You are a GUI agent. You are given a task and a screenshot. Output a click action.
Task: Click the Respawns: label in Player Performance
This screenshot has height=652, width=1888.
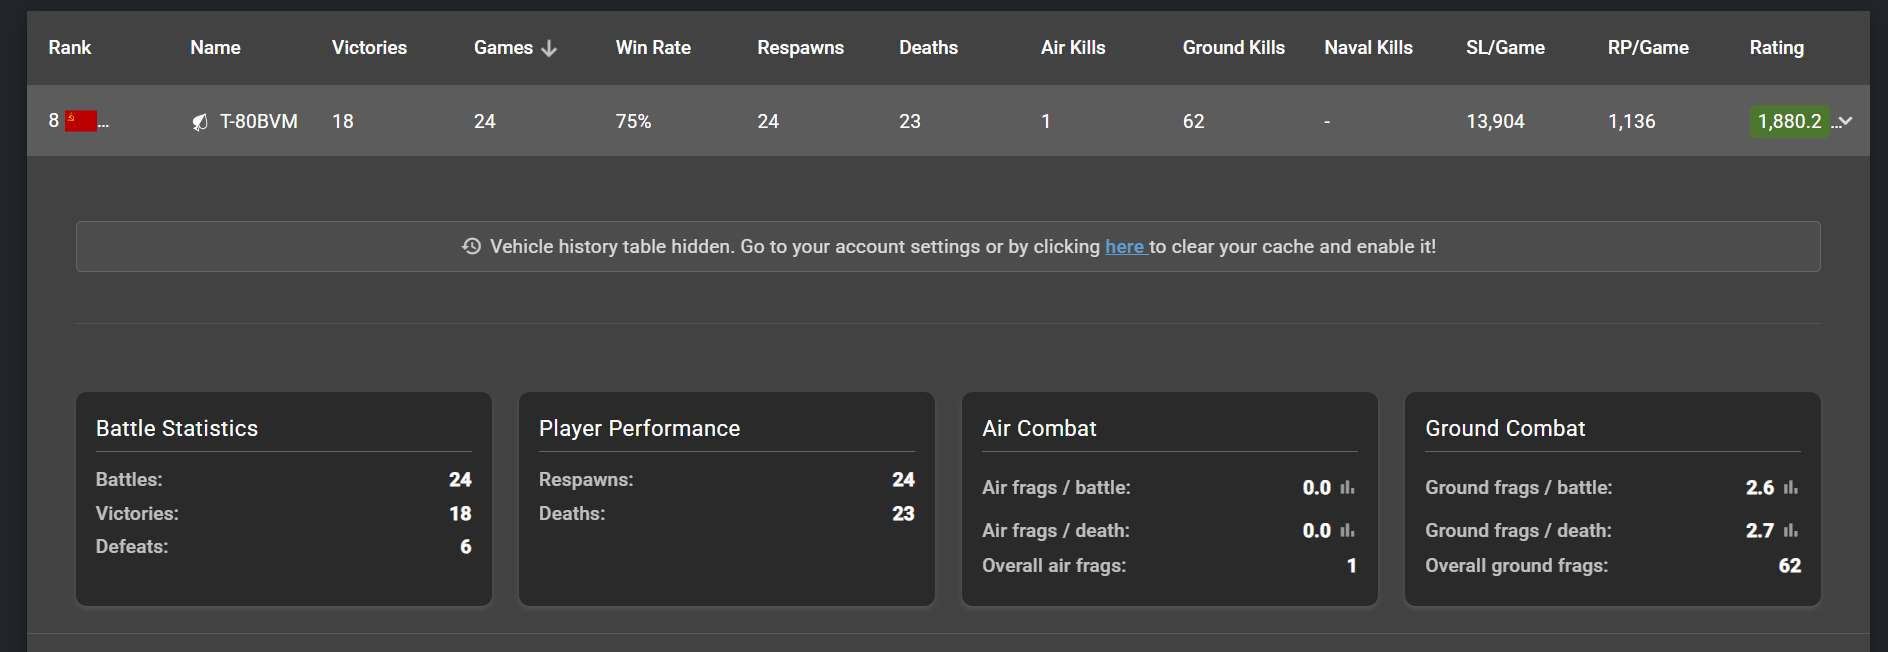tap(586, 480)
